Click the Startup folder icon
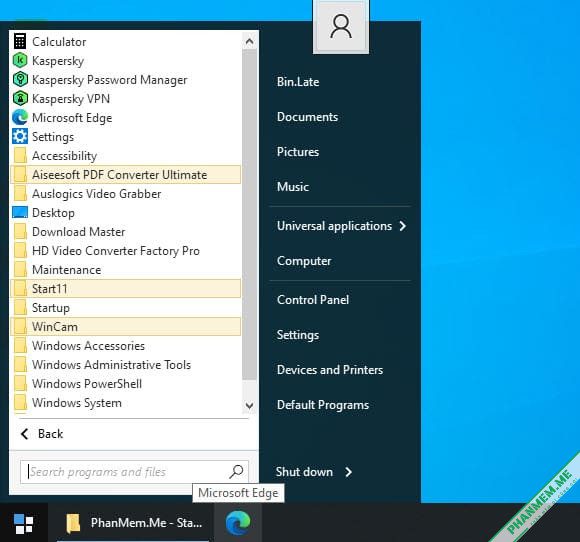The width and height of the screenshot is (580, 542). [20, 307]
